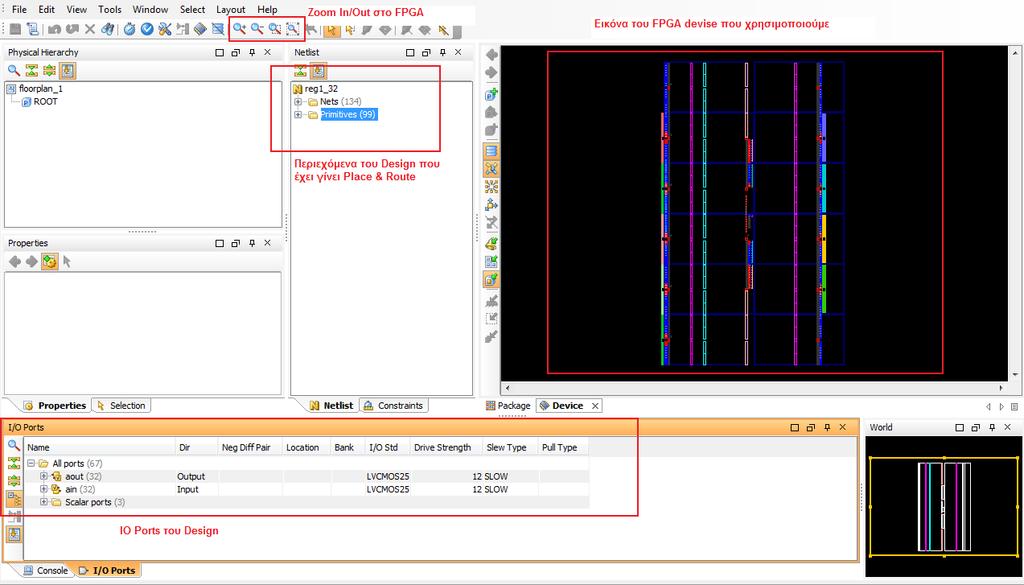Open the Layout menu

coord(231,10)
